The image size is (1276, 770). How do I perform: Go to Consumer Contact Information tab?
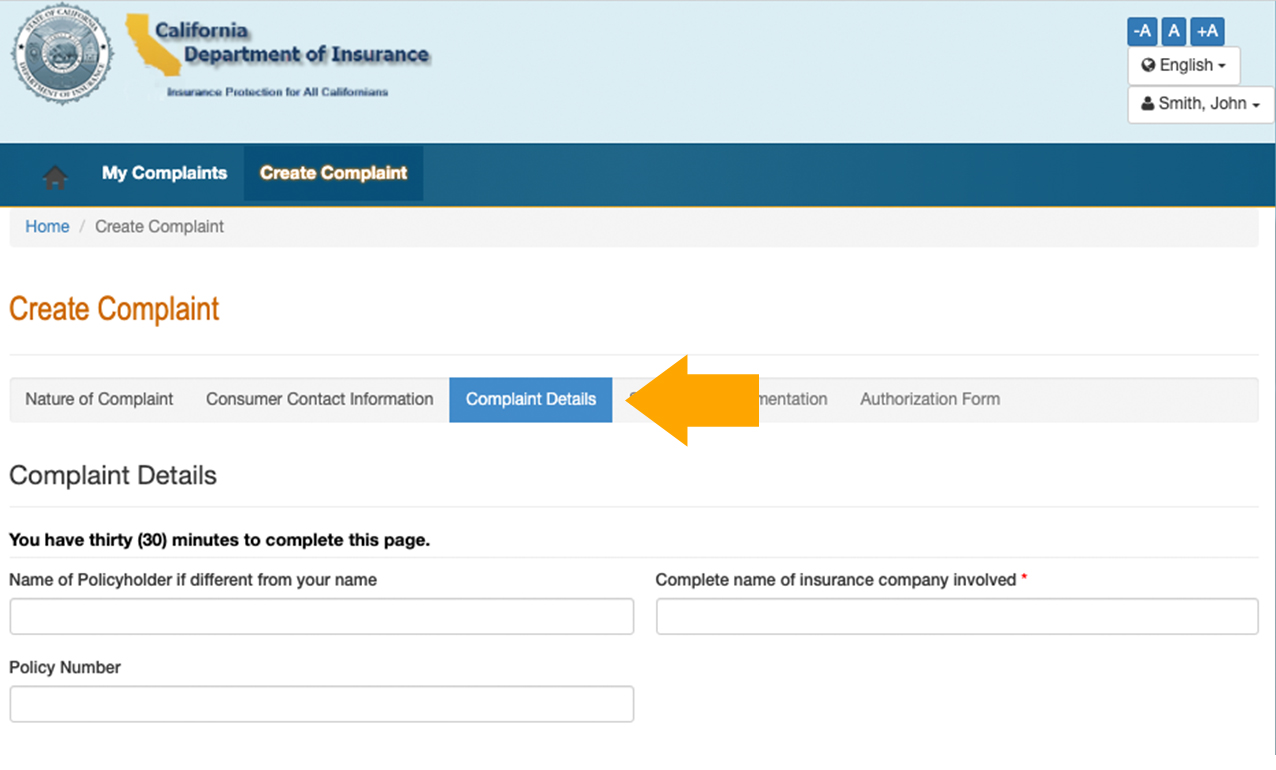click(x=319, y=399)
